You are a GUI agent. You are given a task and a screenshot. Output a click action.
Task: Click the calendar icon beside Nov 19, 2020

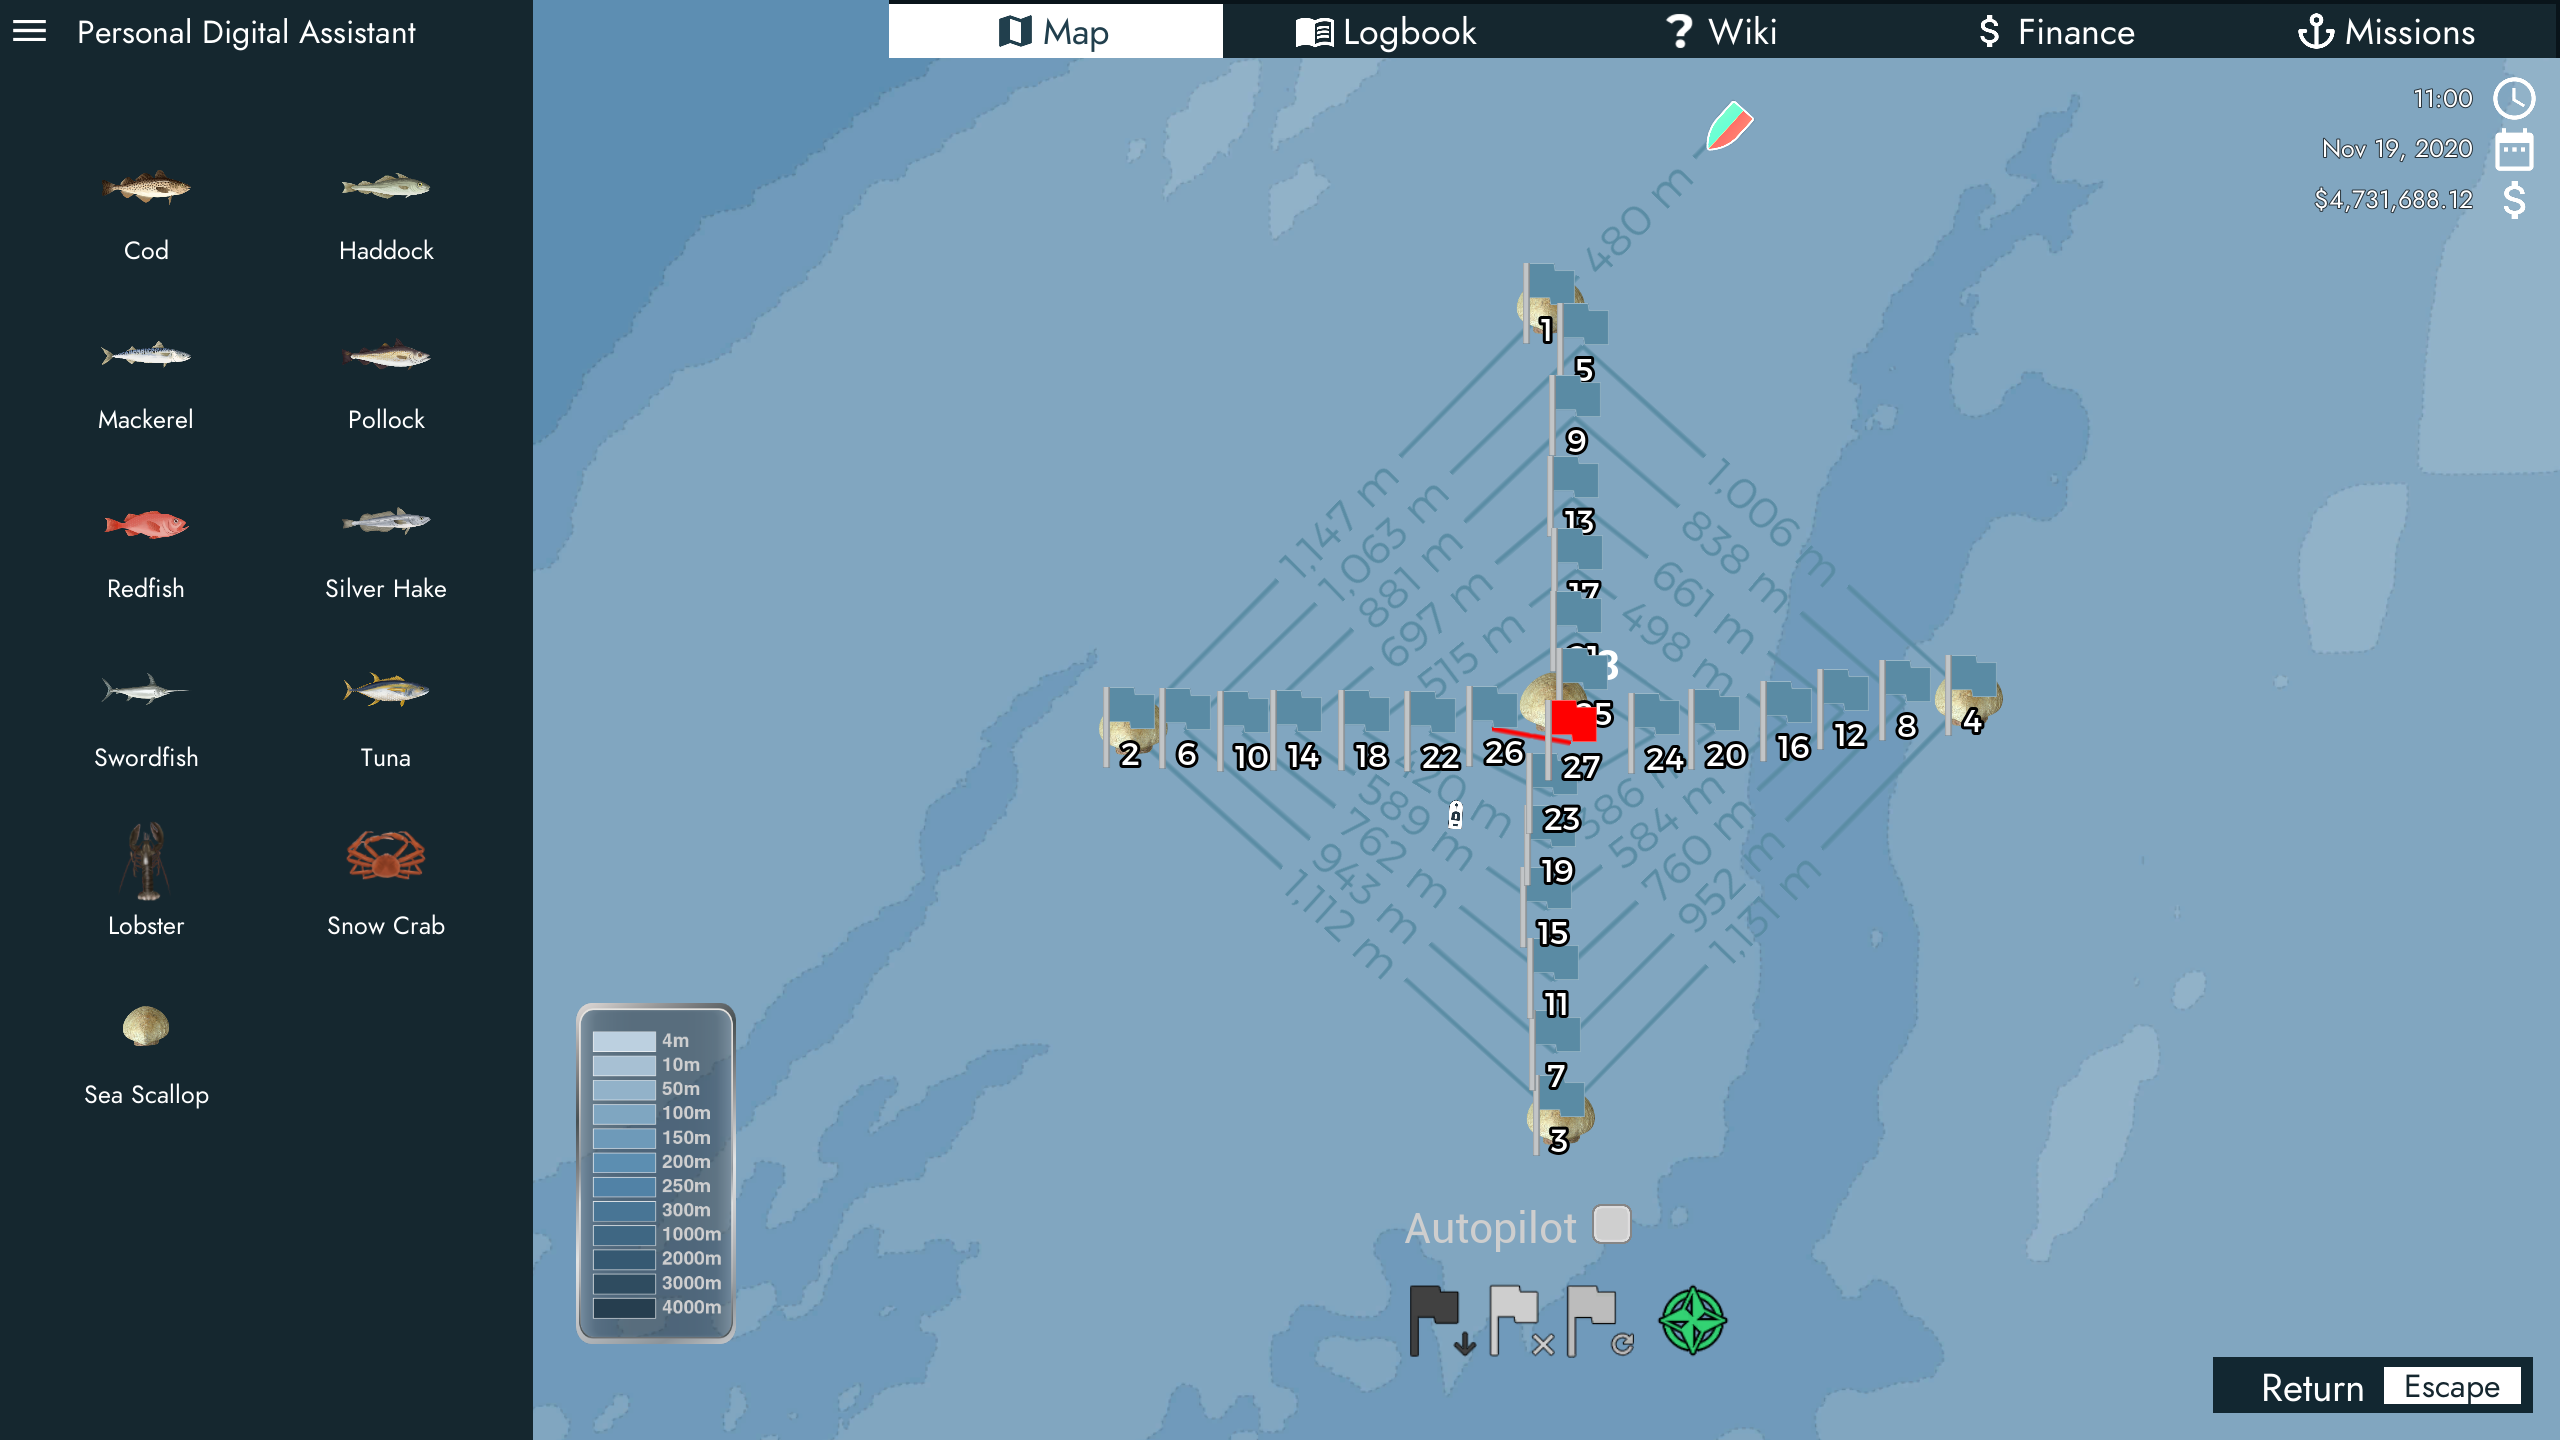2513,150
